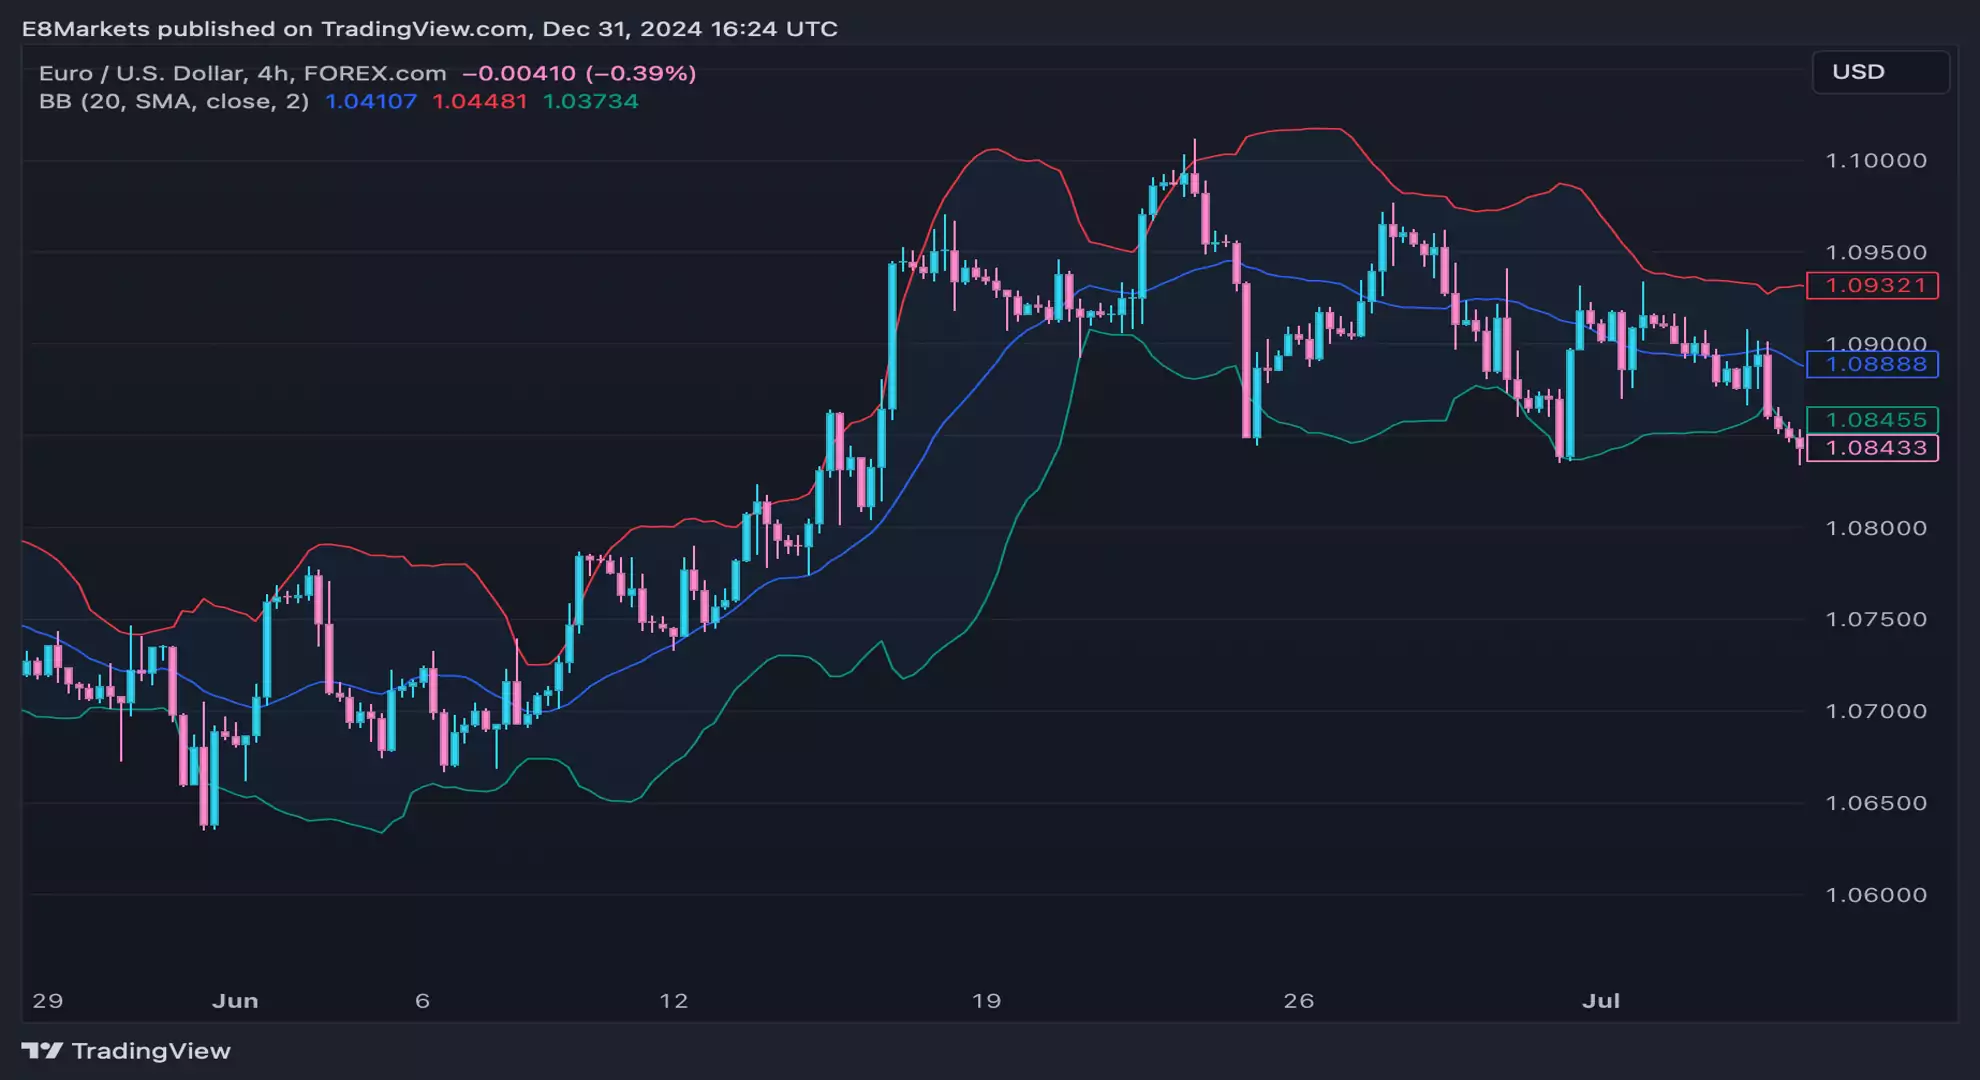
Task: Click the Jul date label on time axis
Action: click(1601, 1001)
